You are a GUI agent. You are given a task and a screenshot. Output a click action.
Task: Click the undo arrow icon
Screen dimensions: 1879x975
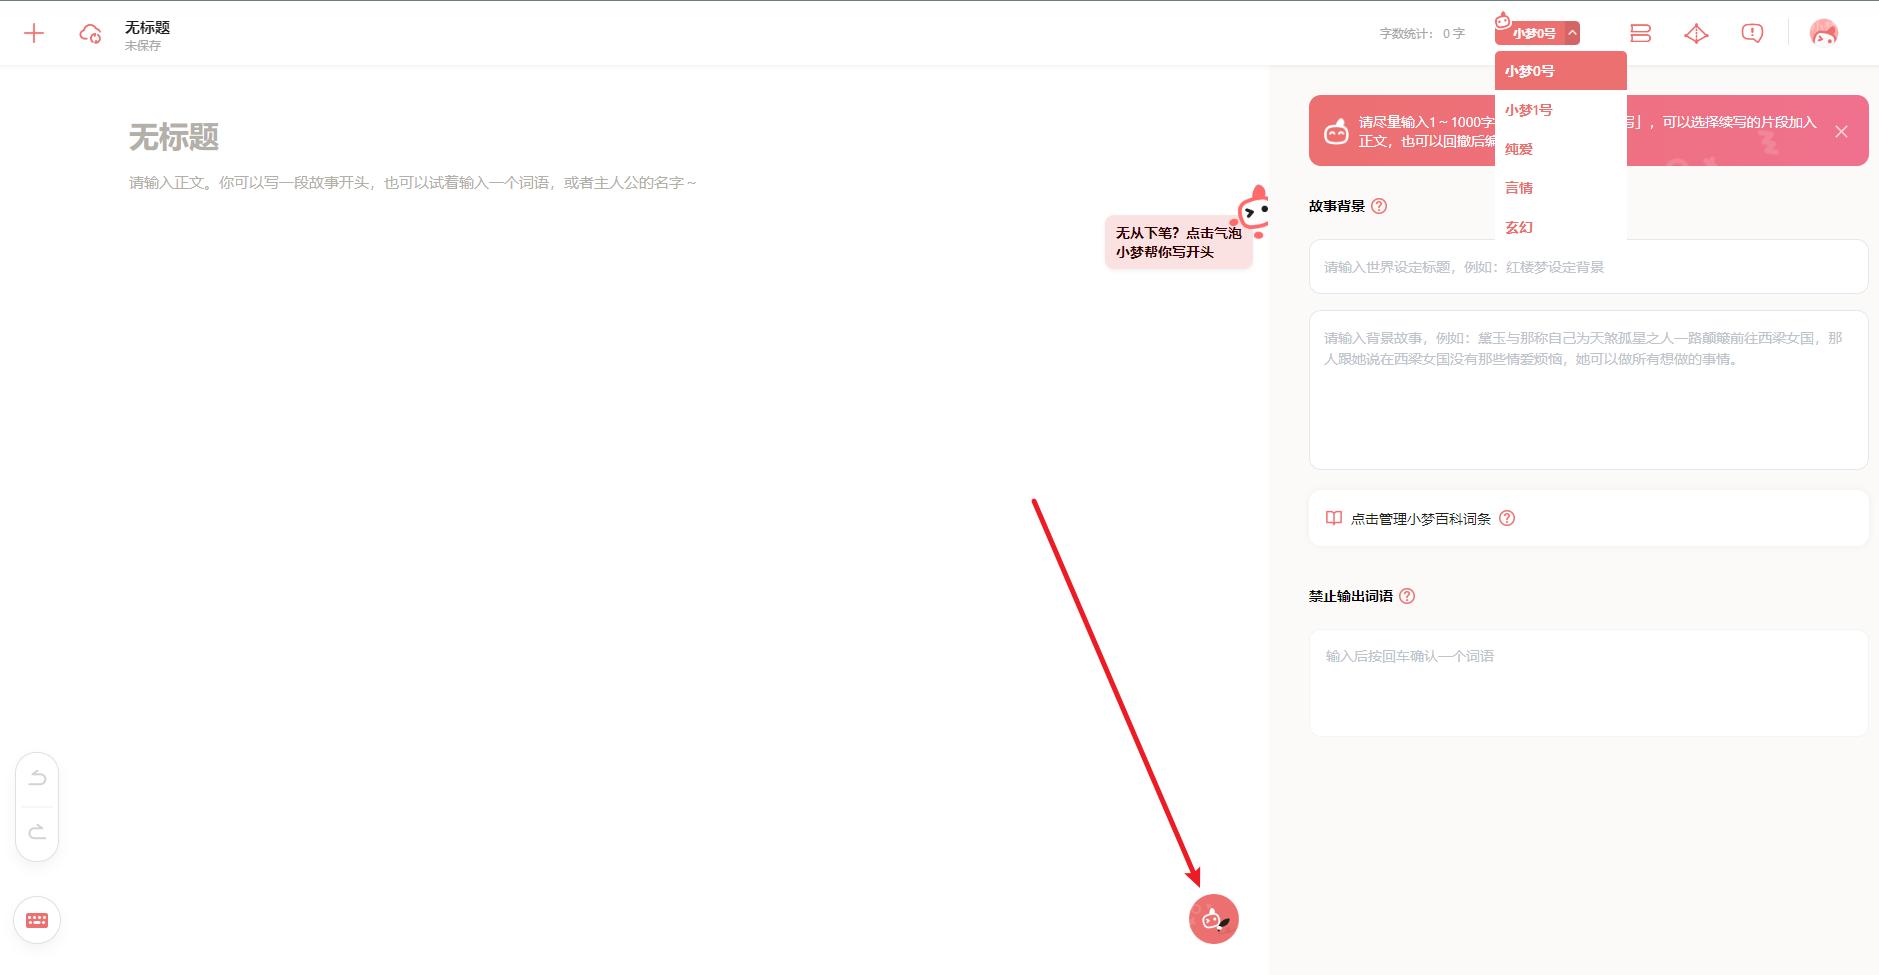pyautogui.click(x=38, y=778)
